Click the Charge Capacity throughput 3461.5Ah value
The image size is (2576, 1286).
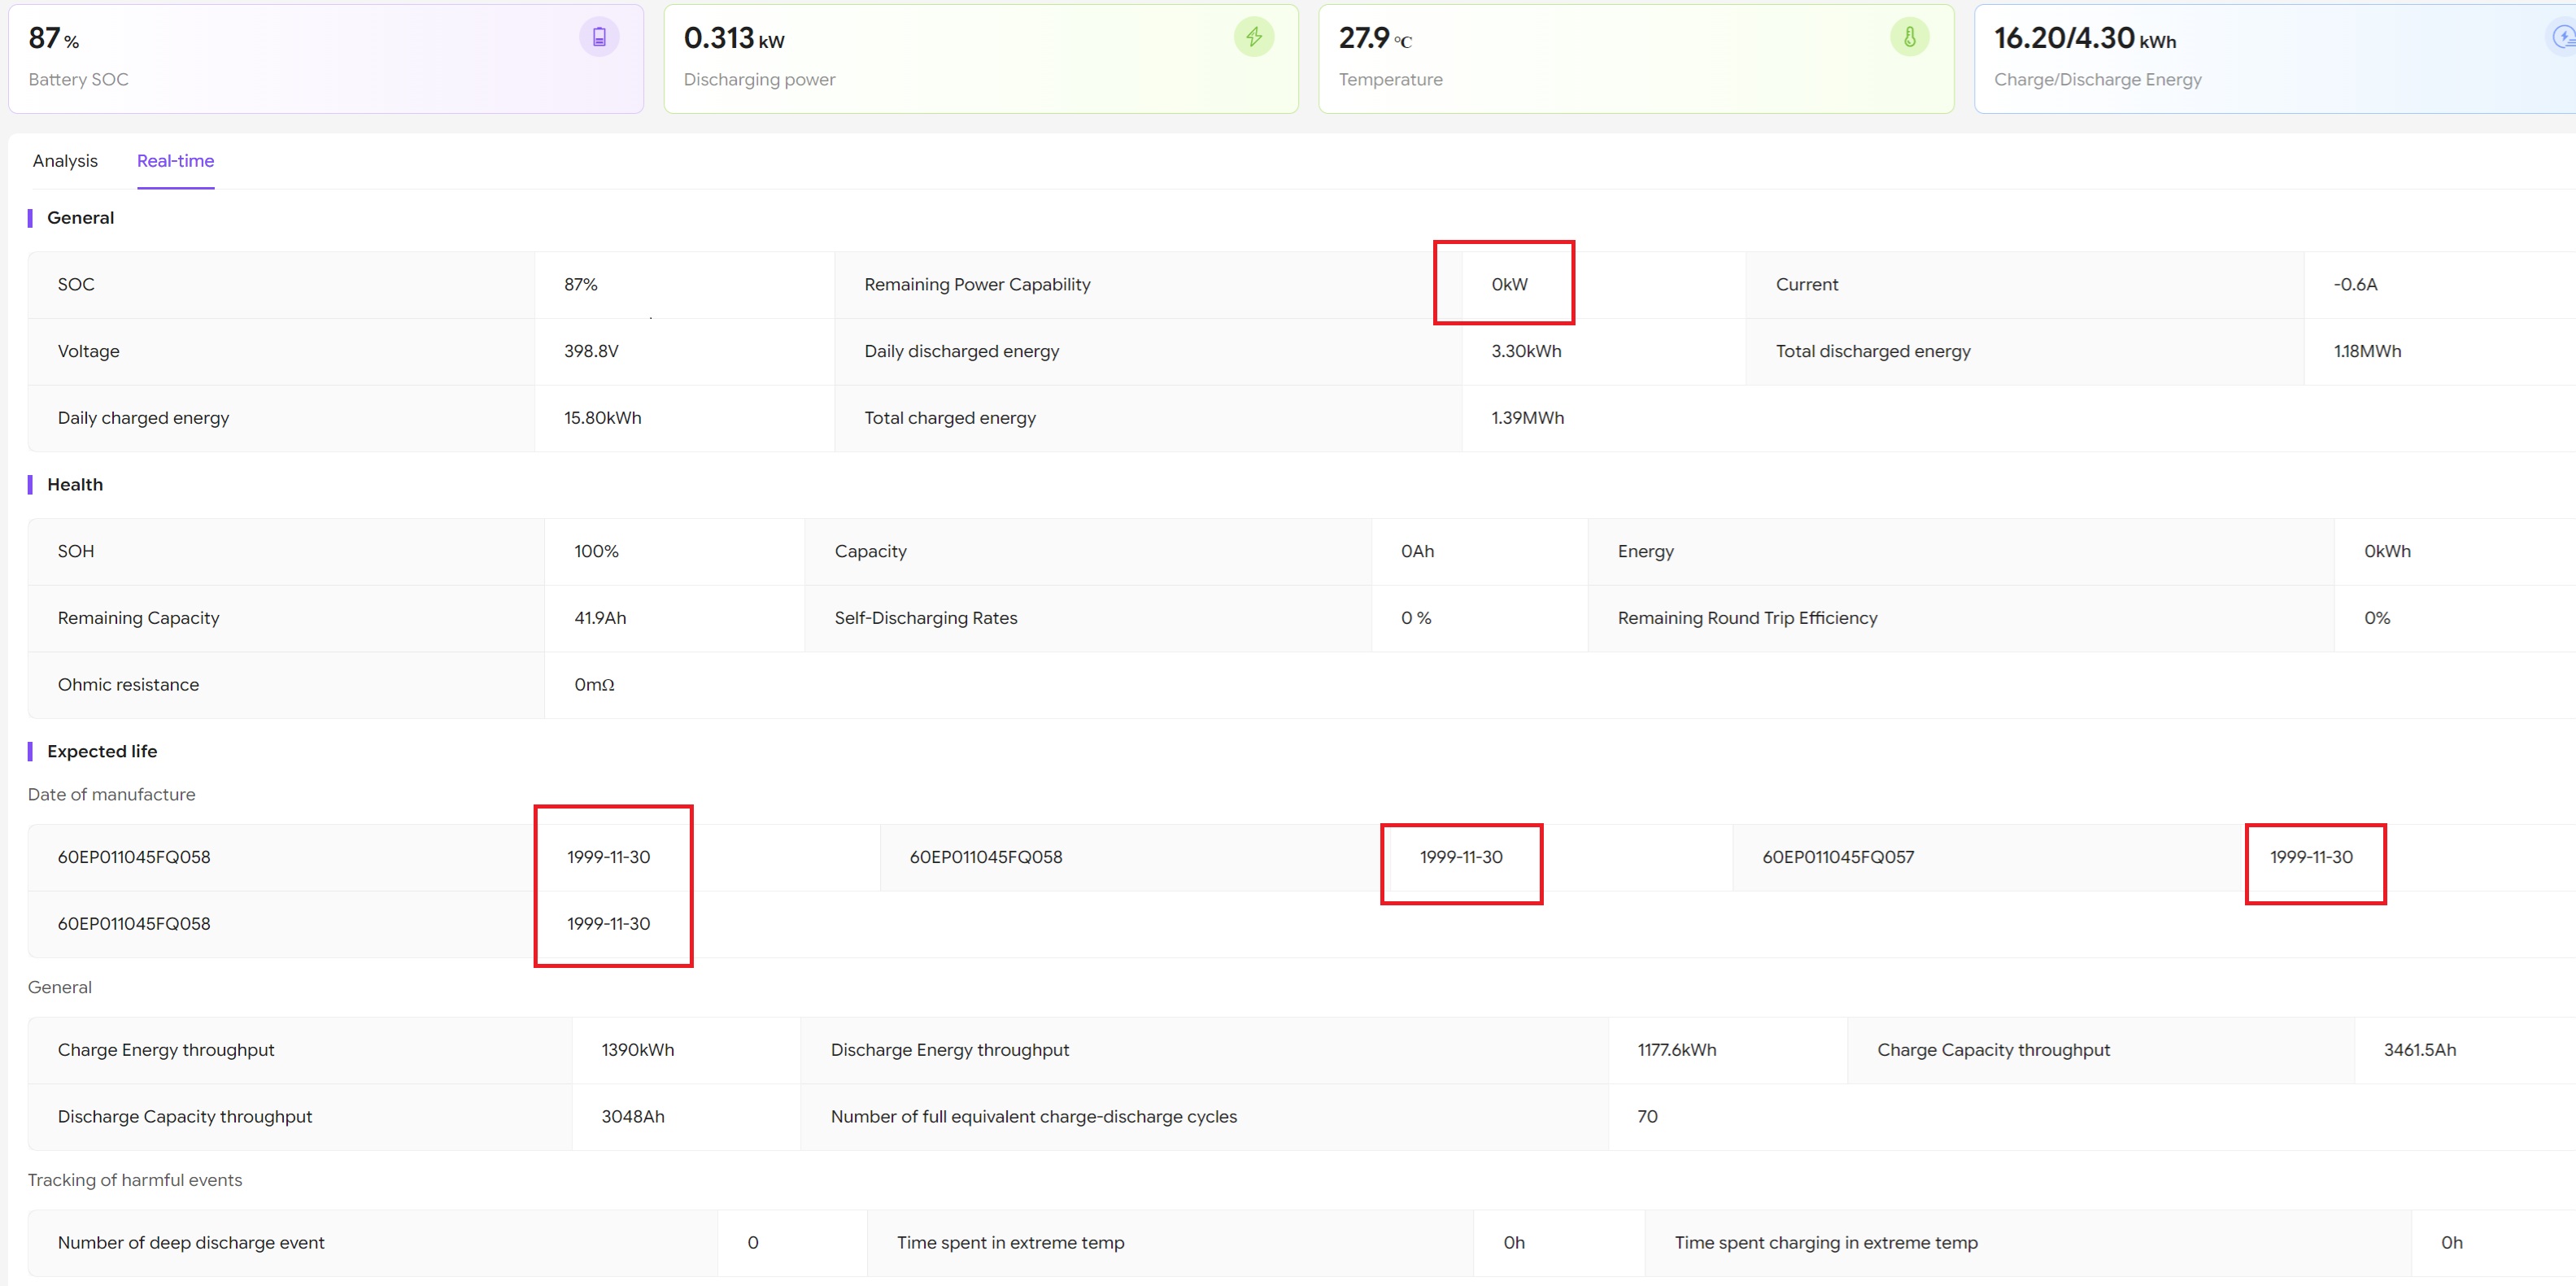pyautogui.click(x=2419, y=1050)
